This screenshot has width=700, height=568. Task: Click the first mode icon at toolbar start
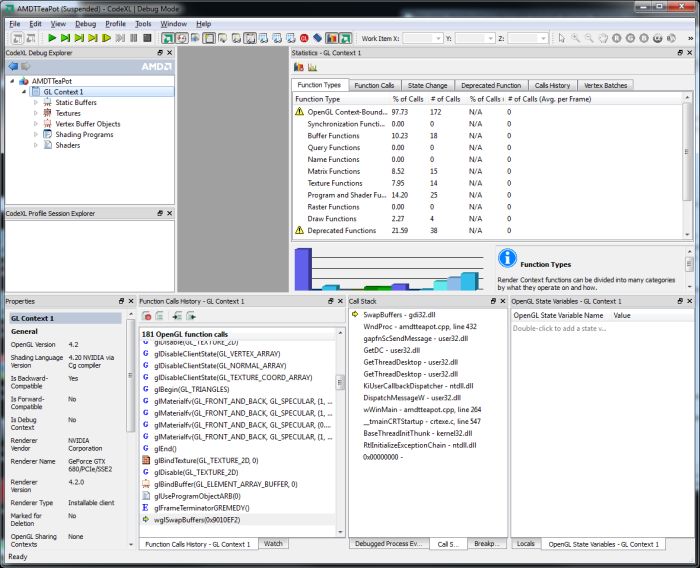(17, 38)
